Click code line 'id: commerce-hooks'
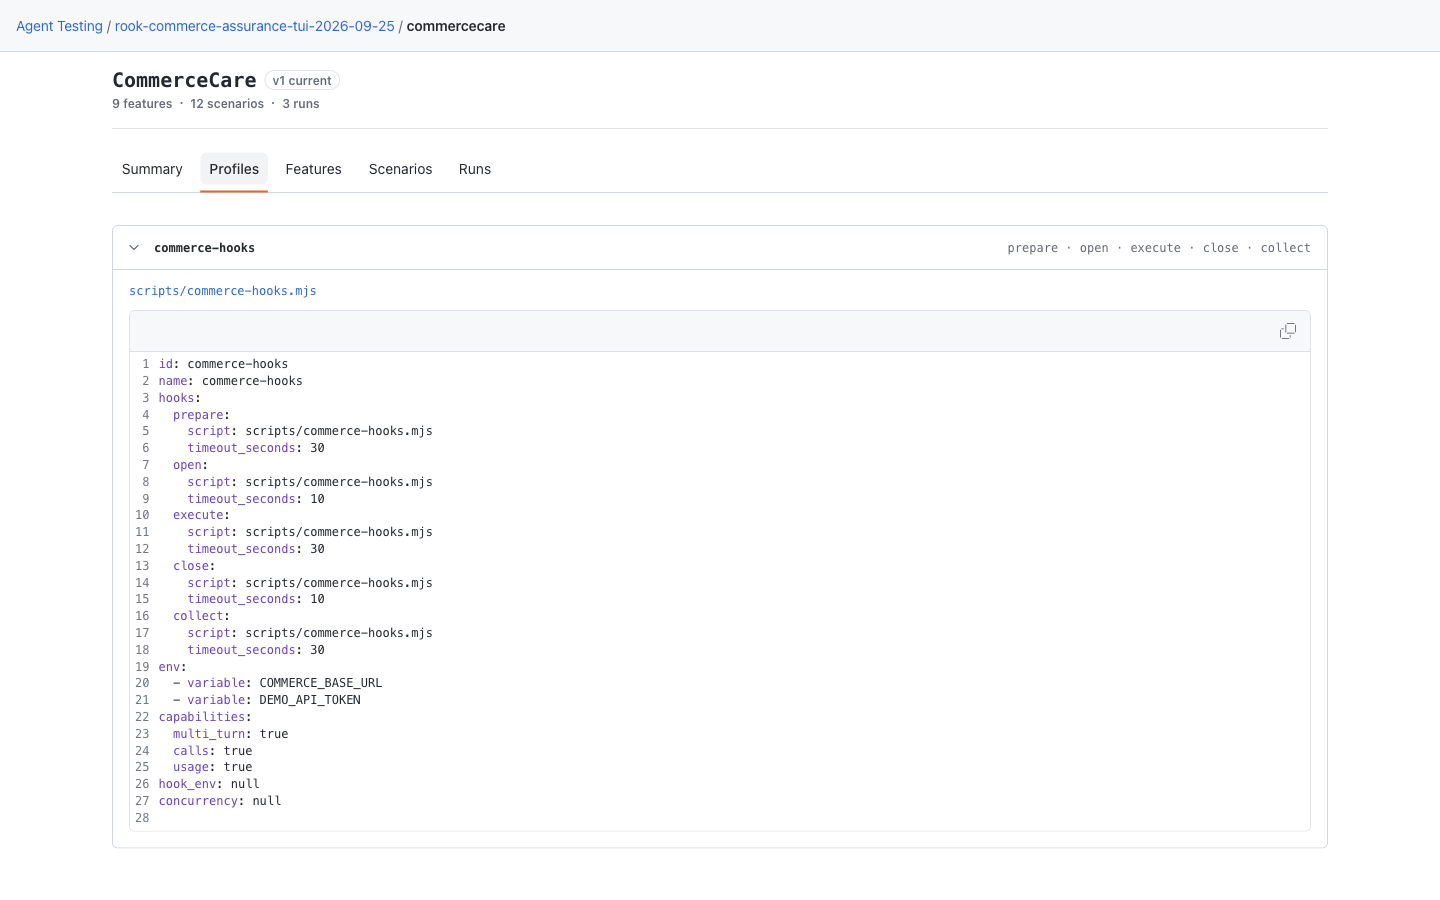 [223, 364]
